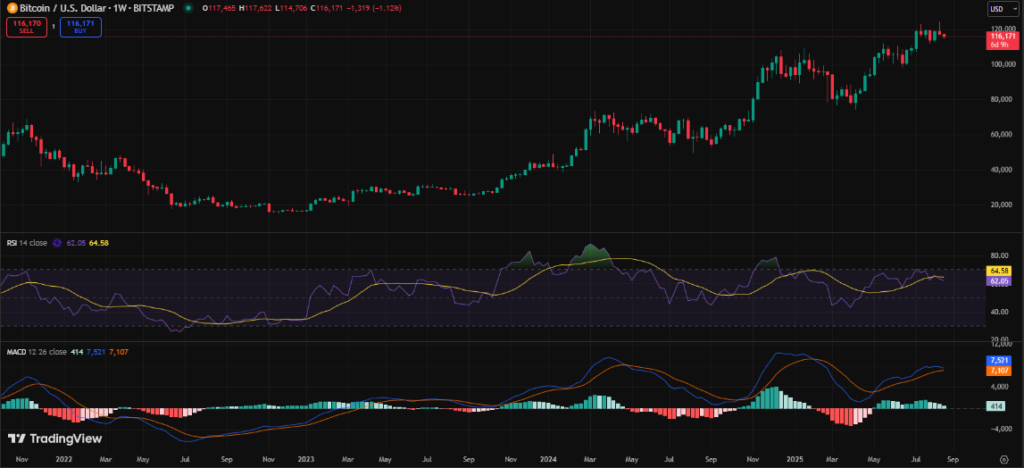
Task: Click the orange Bitcoin symbol logo
Action: click(11, 8)
